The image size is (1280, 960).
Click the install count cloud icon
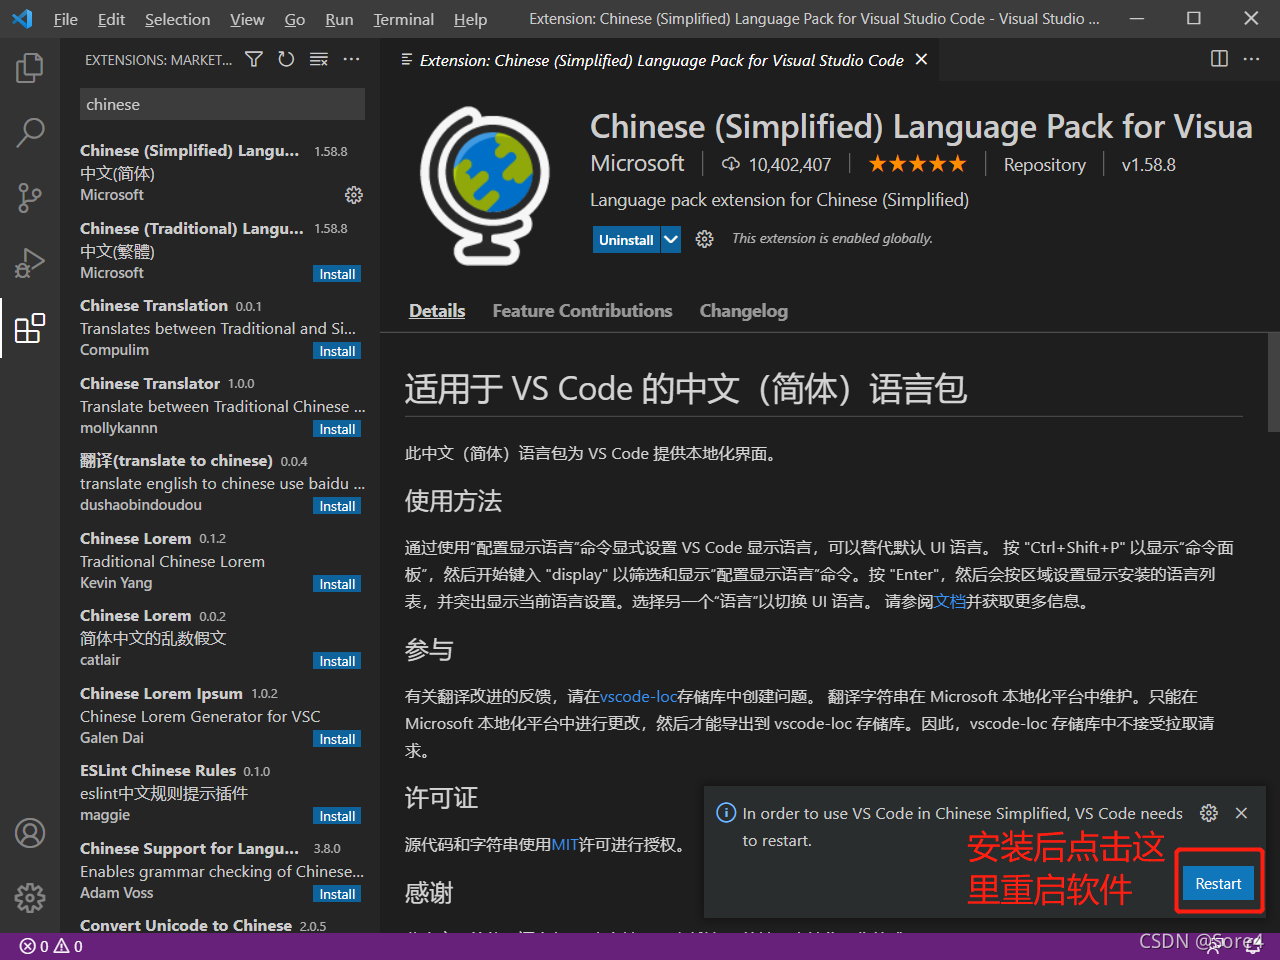(731, 164)
